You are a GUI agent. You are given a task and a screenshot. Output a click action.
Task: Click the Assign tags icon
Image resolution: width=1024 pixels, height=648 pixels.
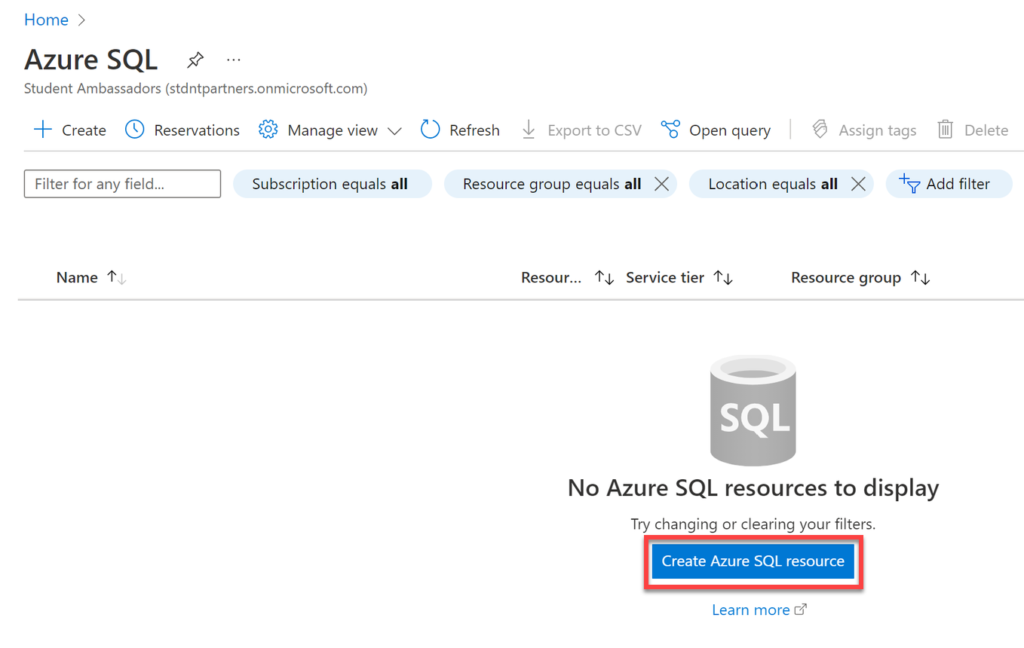click(x=819, y=129)
